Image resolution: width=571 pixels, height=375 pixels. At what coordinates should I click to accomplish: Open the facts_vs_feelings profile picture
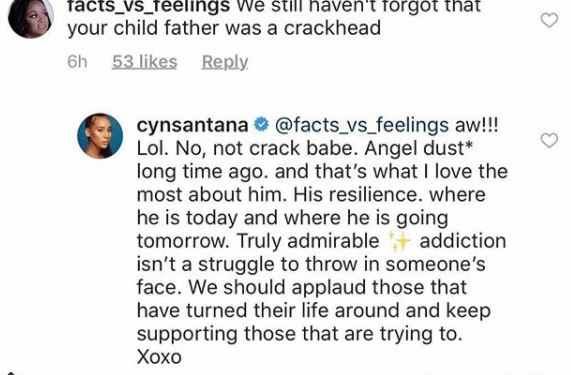[31, 16]
